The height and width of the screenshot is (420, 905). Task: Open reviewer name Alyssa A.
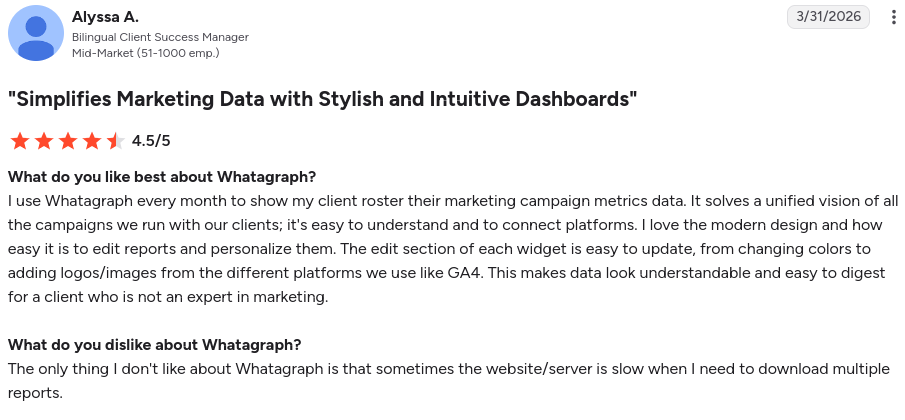tap(105, 17)
